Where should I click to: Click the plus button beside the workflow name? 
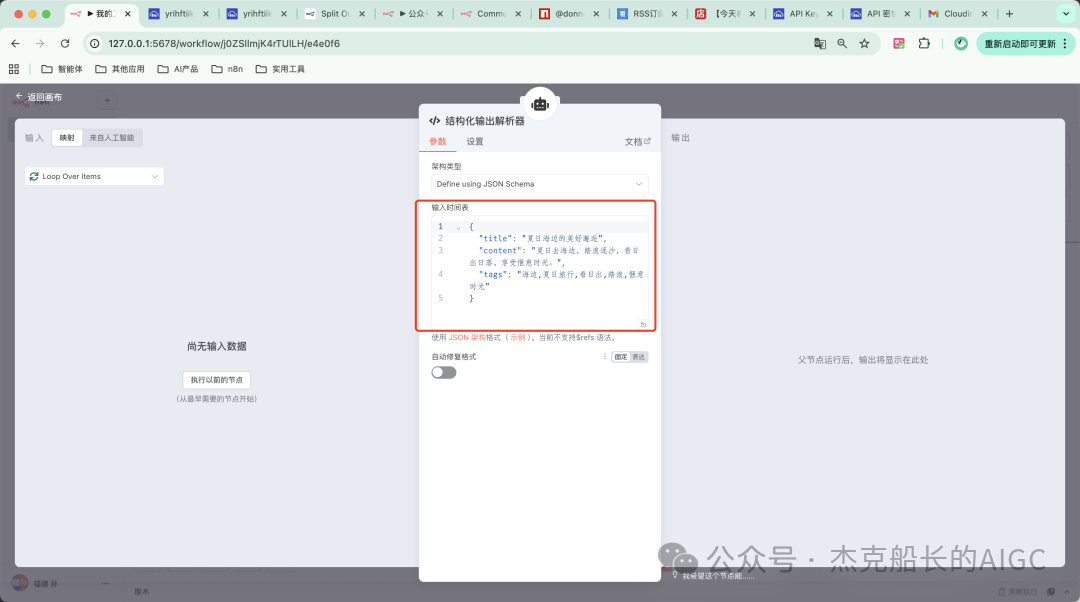107,101
